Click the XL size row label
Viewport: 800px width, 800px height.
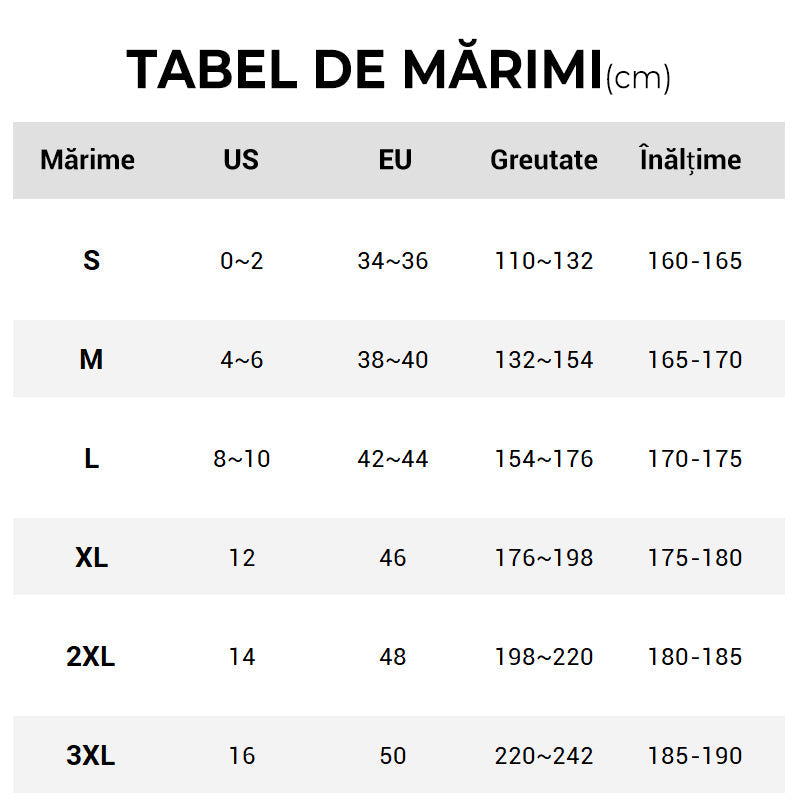click(91, 557)
